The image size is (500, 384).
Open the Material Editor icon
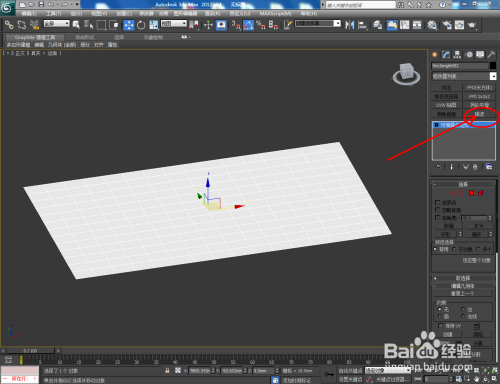tap(432, 25)
